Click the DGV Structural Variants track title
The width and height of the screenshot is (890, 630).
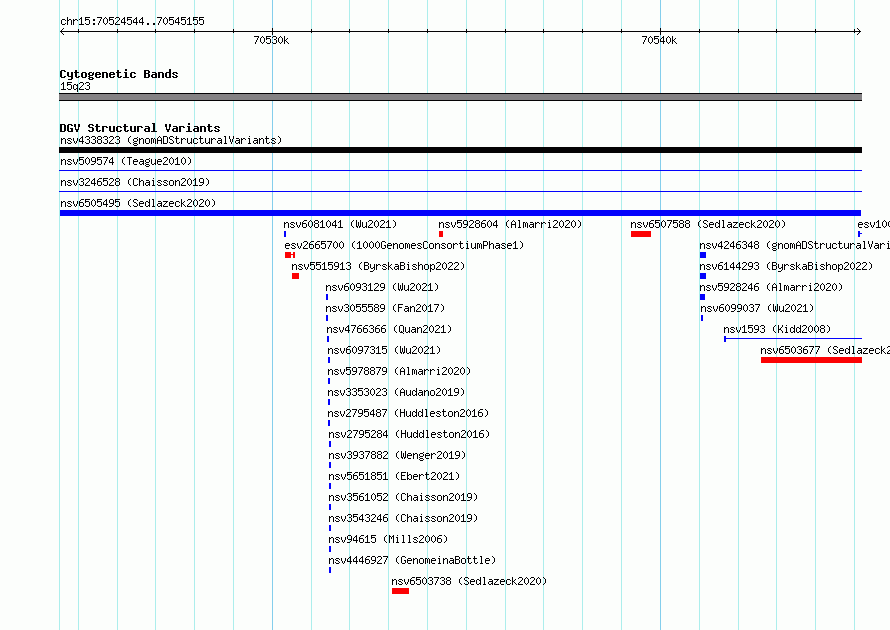pos(140,128)
